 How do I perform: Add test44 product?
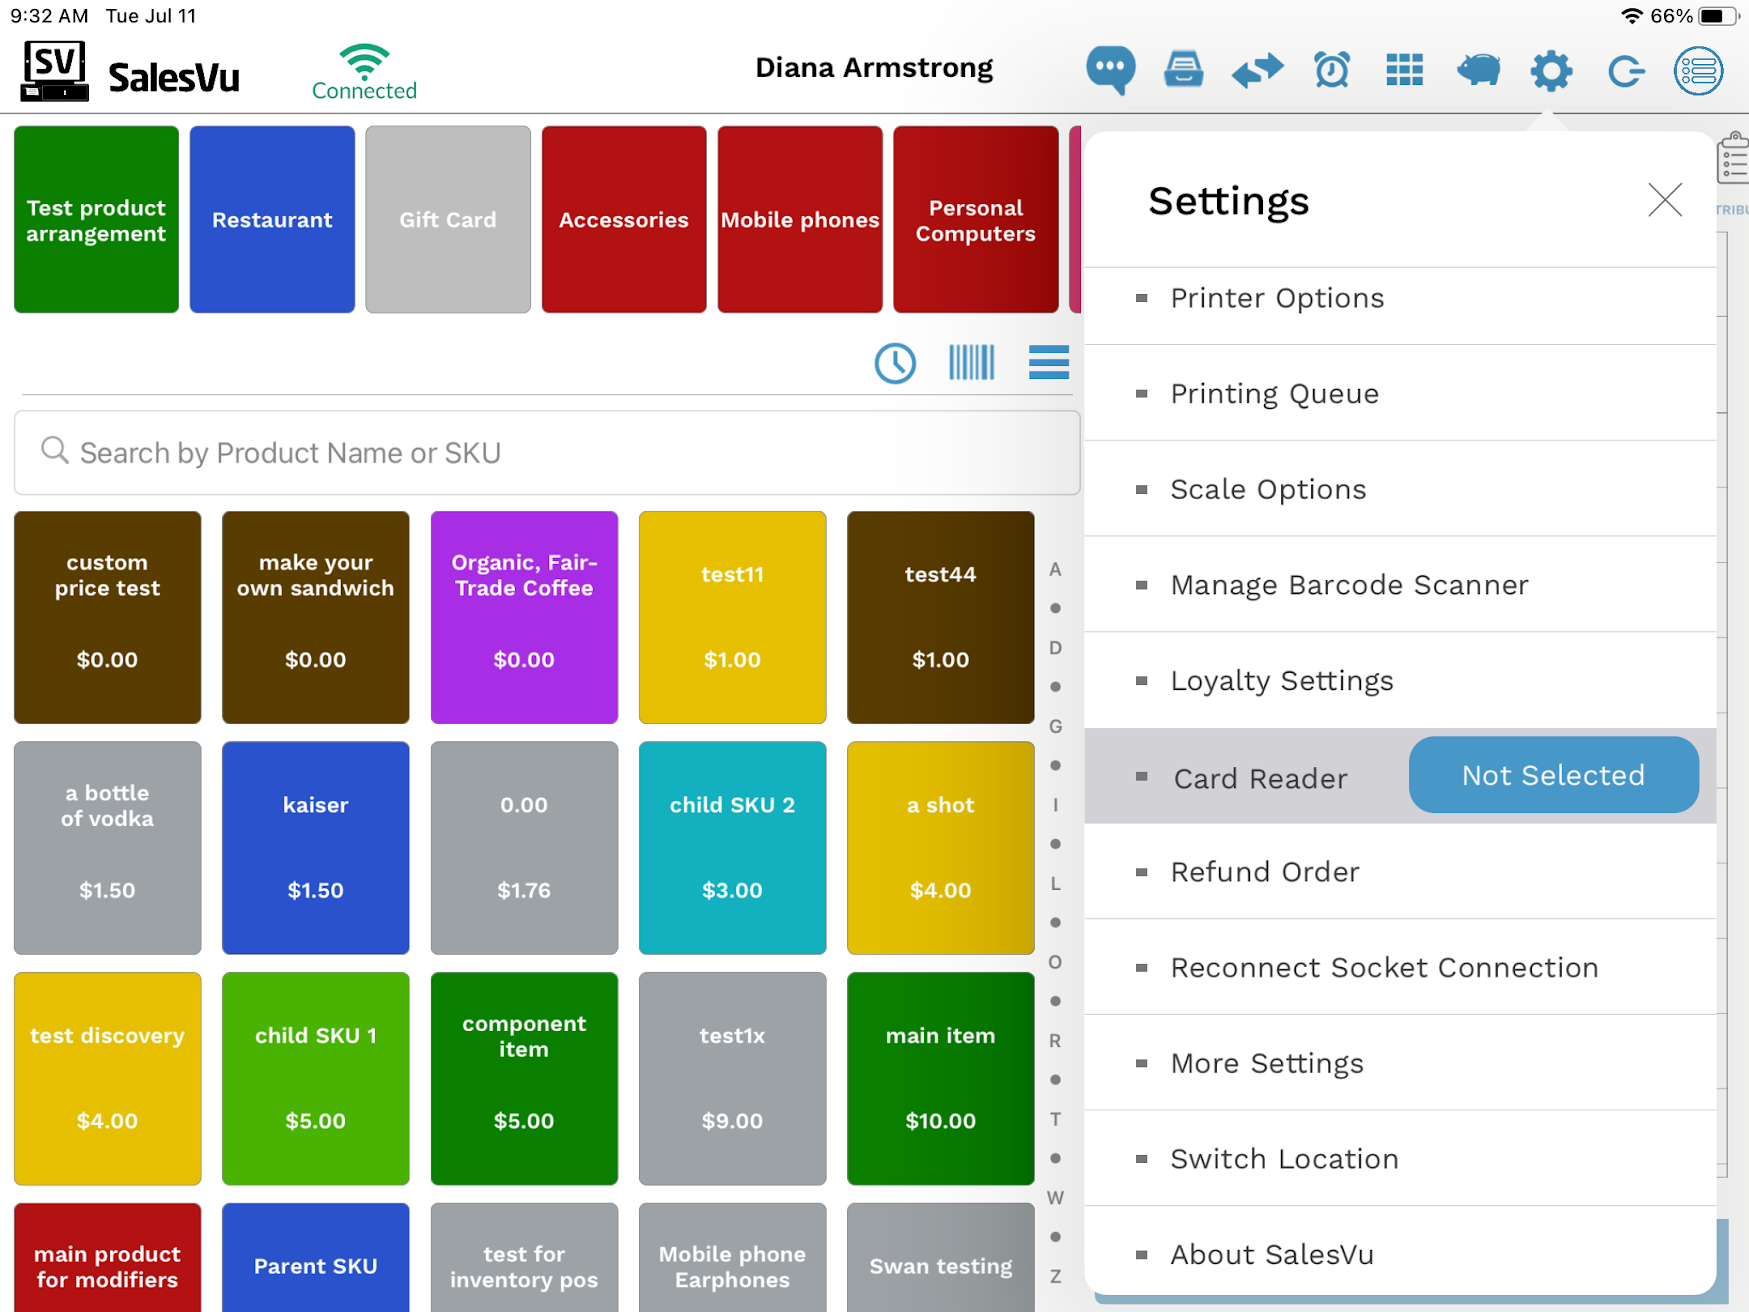coord(940,617)
